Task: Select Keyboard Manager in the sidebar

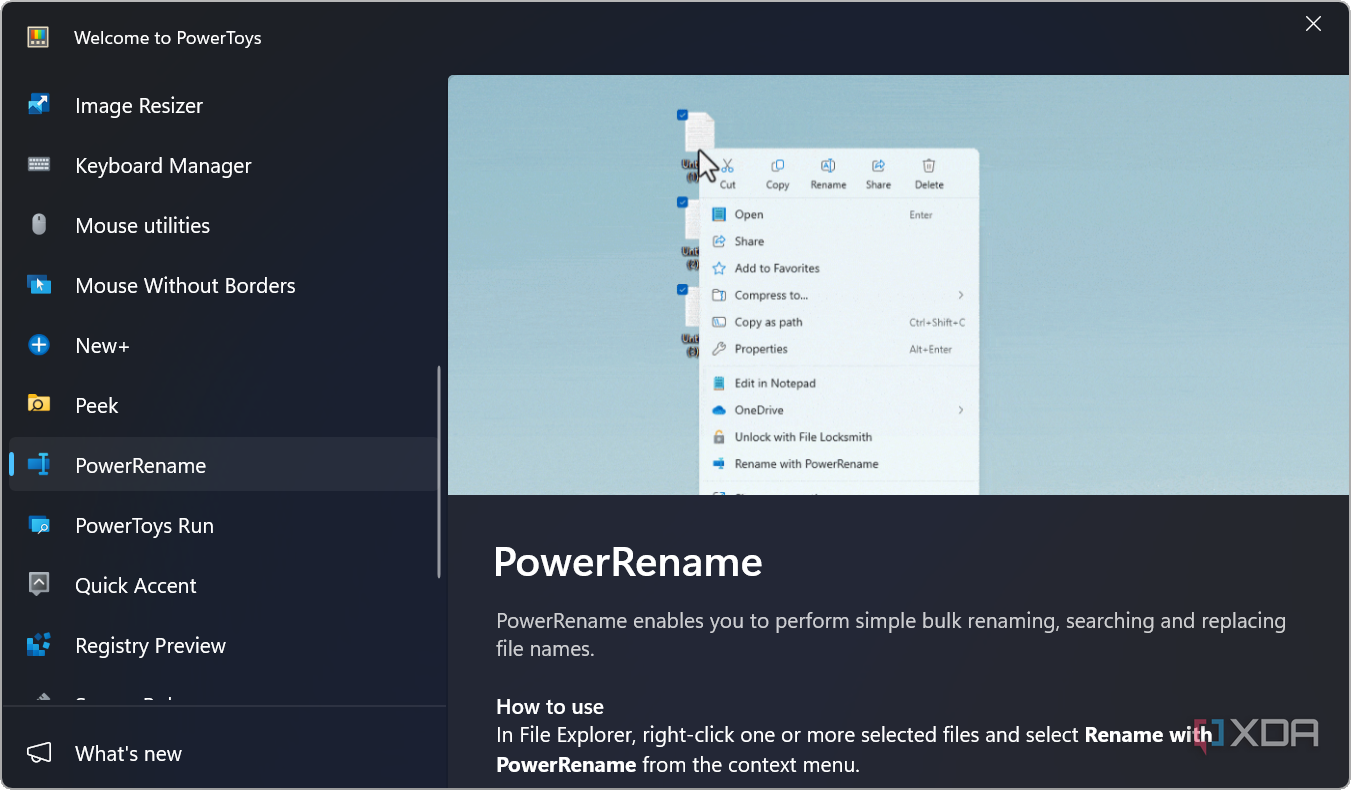Action: pyautogui.click(x=223, y=165)
